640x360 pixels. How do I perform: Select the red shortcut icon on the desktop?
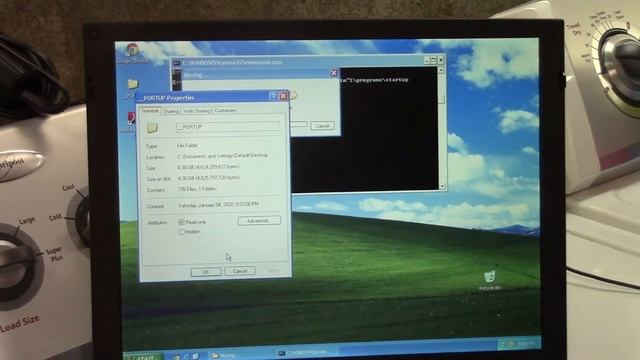tap(131, 118)
